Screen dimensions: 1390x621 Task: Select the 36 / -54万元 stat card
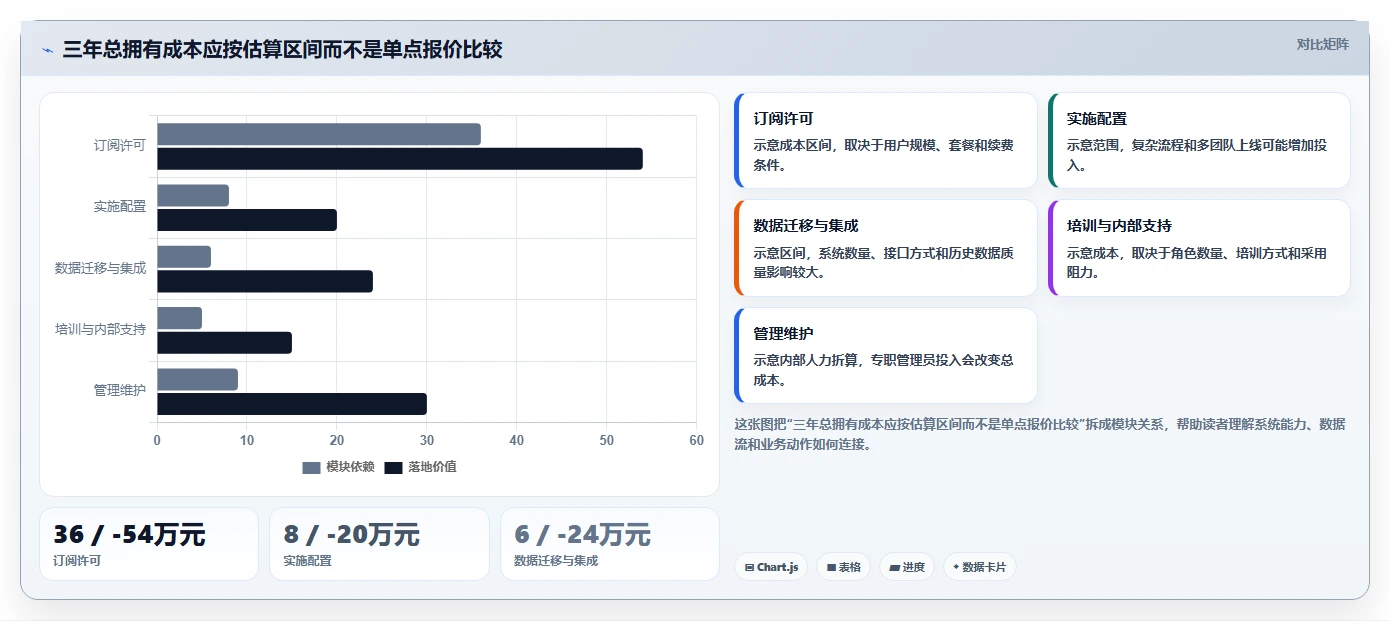(x=149, y=544)
